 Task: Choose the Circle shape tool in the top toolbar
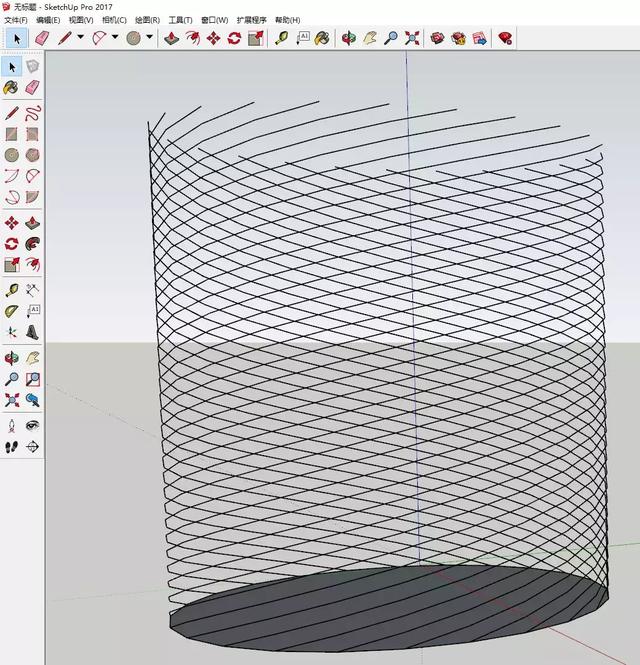coord(134,39)
